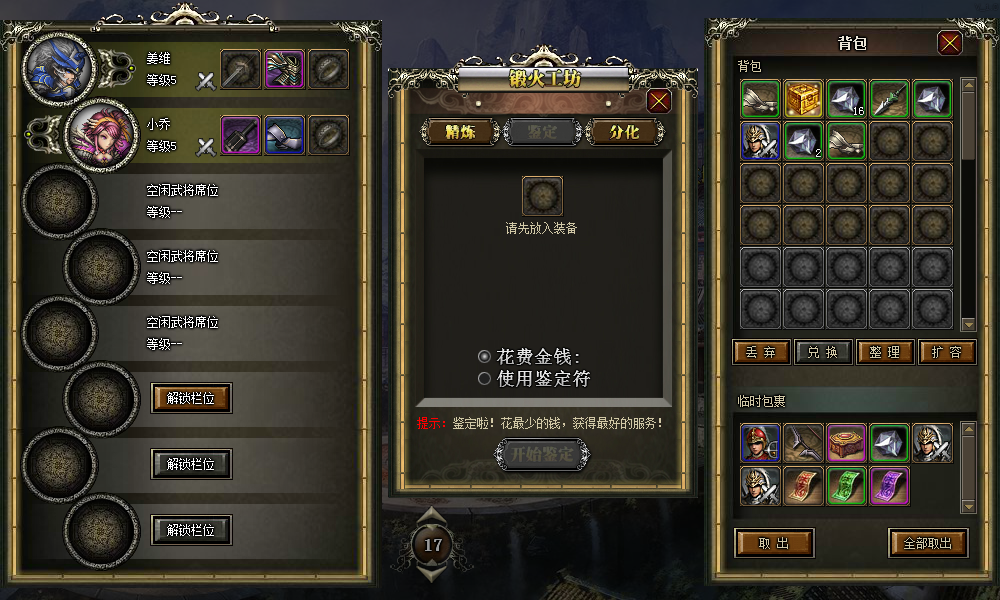The height and width of the screenshot is (600, 1000).
Task: Click the 全部取出 button
Action: click(928, 543)
